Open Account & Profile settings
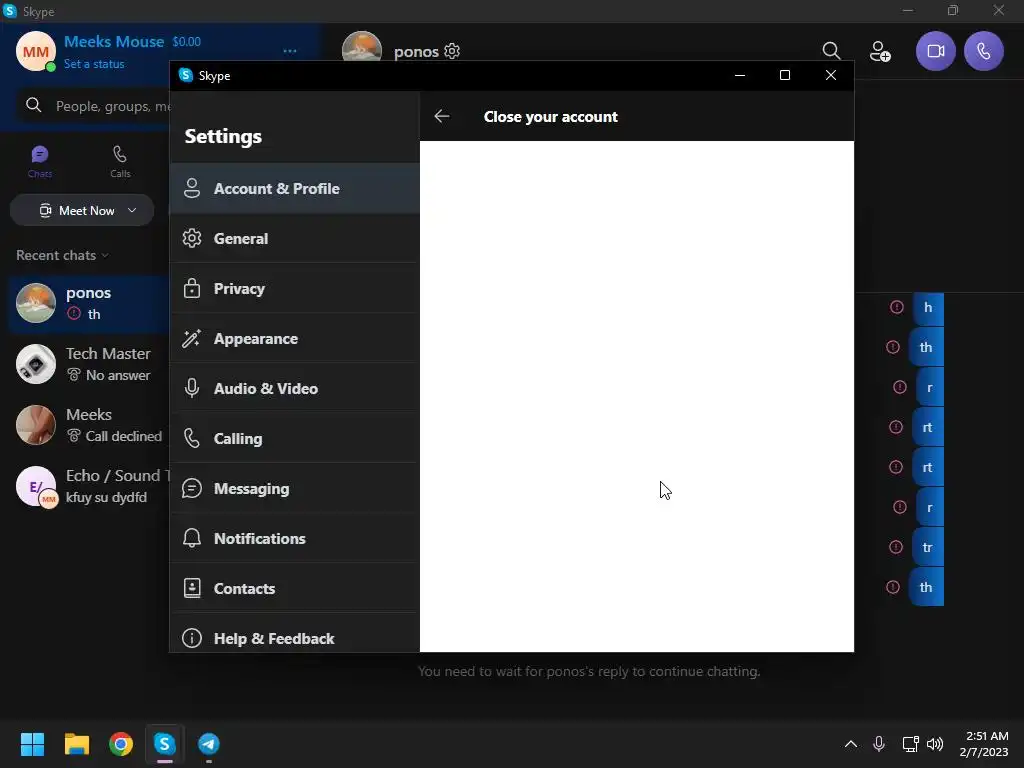The width and height of the screenshot is (1024, 768). 295,188
